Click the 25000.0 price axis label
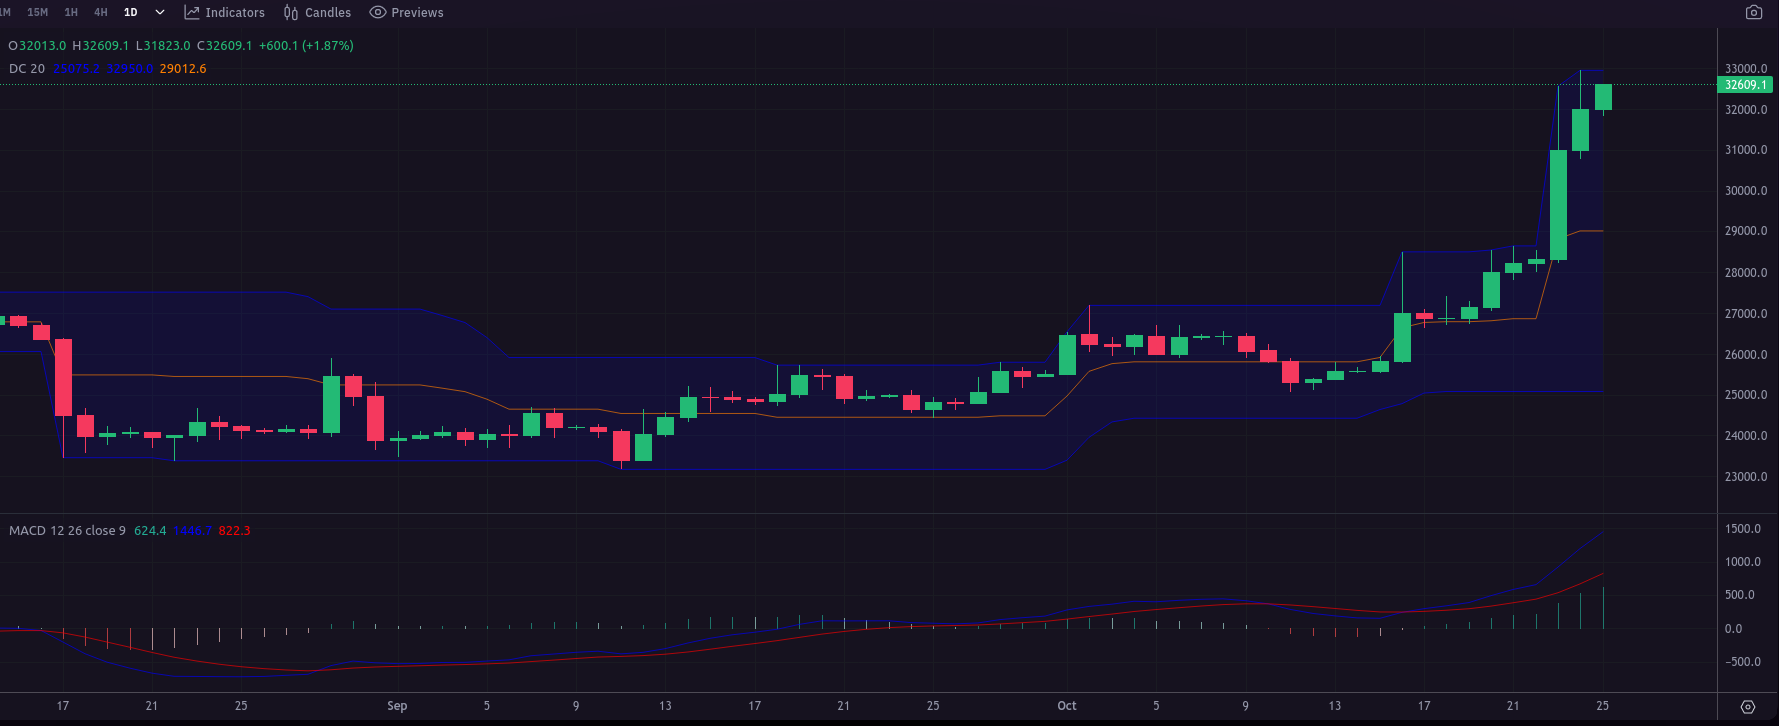 pyautogui.click(x=1746, y=395)
